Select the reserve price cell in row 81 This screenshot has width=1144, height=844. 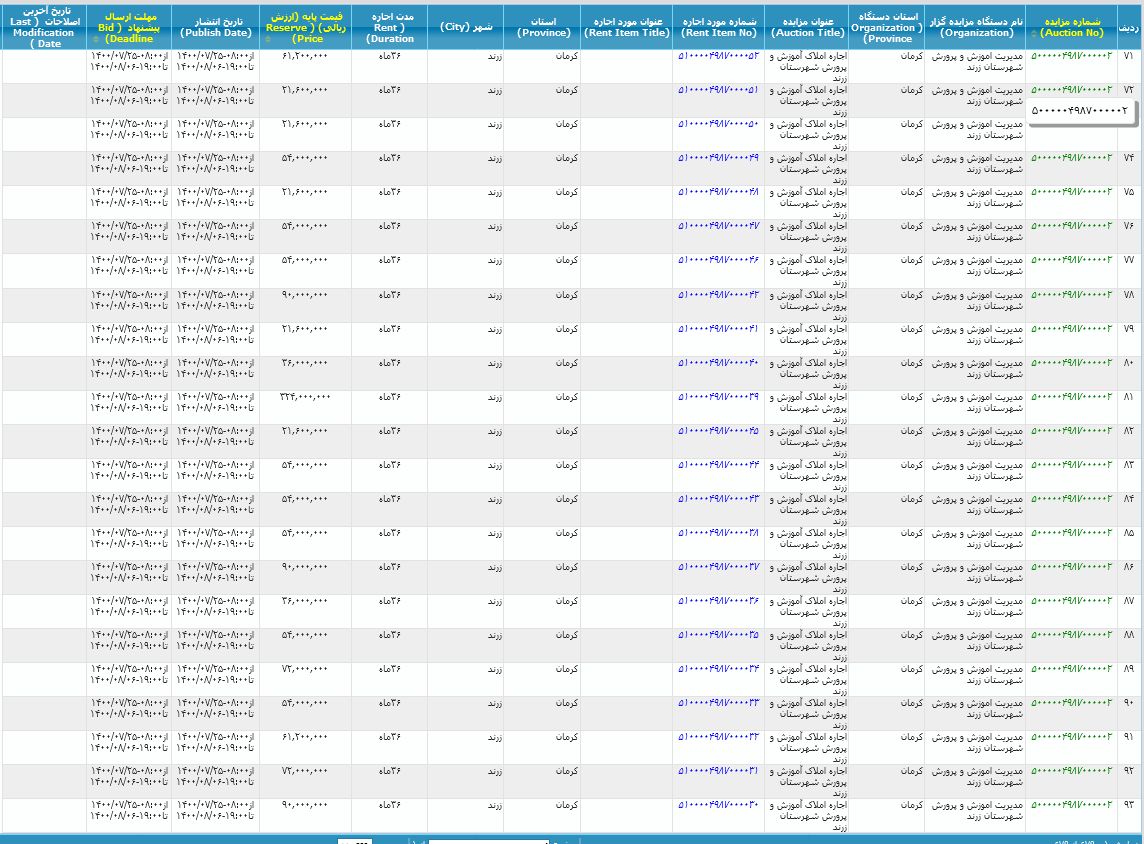tap(304, 396)
